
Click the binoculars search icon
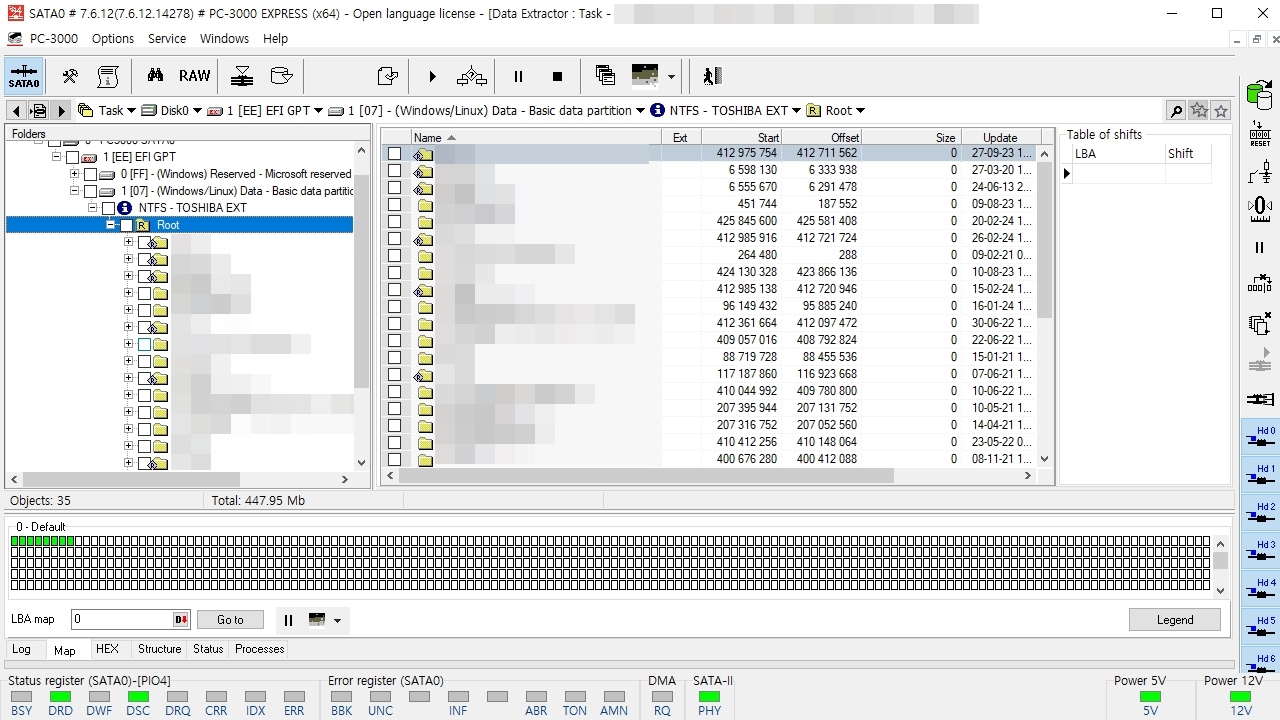[x=155, y=76]
